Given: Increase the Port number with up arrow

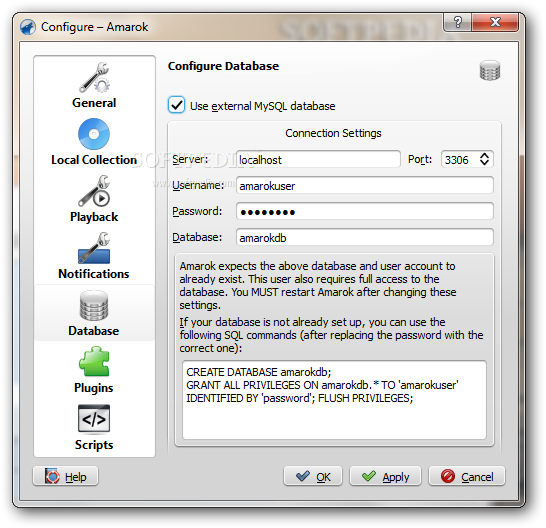Looking at the screenshot, I should click(484, 155).
